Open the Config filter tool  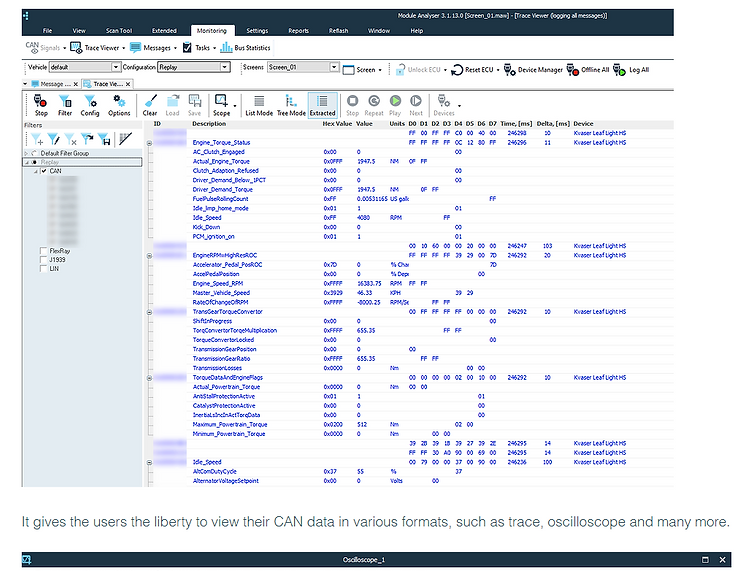[90, 105]
